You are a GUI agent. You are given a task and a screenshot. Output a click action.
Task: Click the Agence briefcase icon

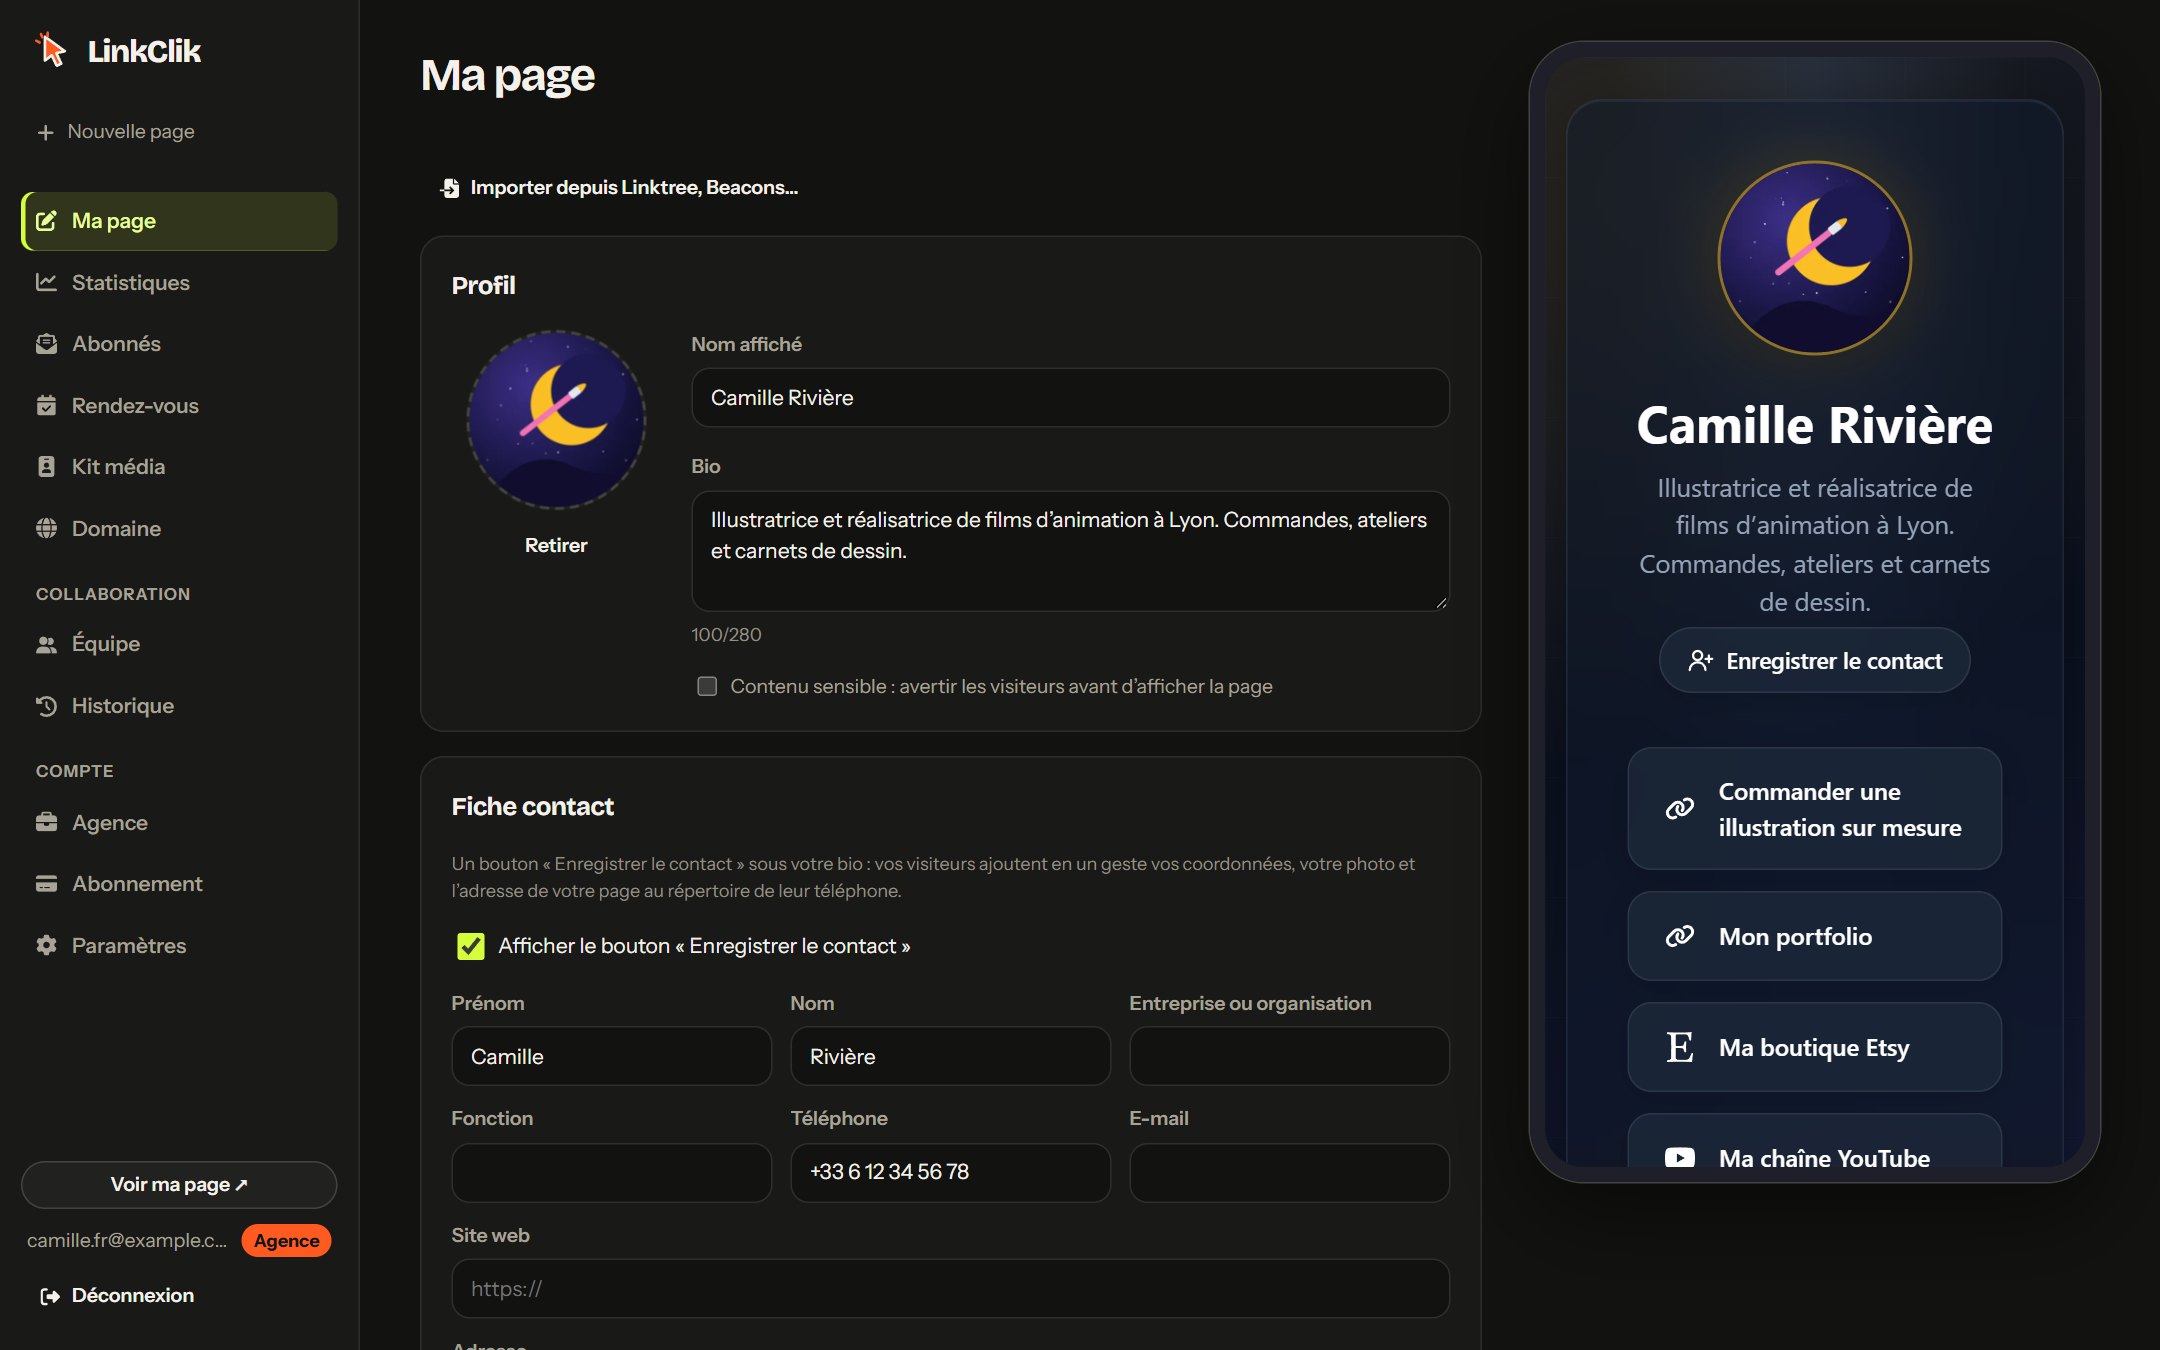(46, 822)
